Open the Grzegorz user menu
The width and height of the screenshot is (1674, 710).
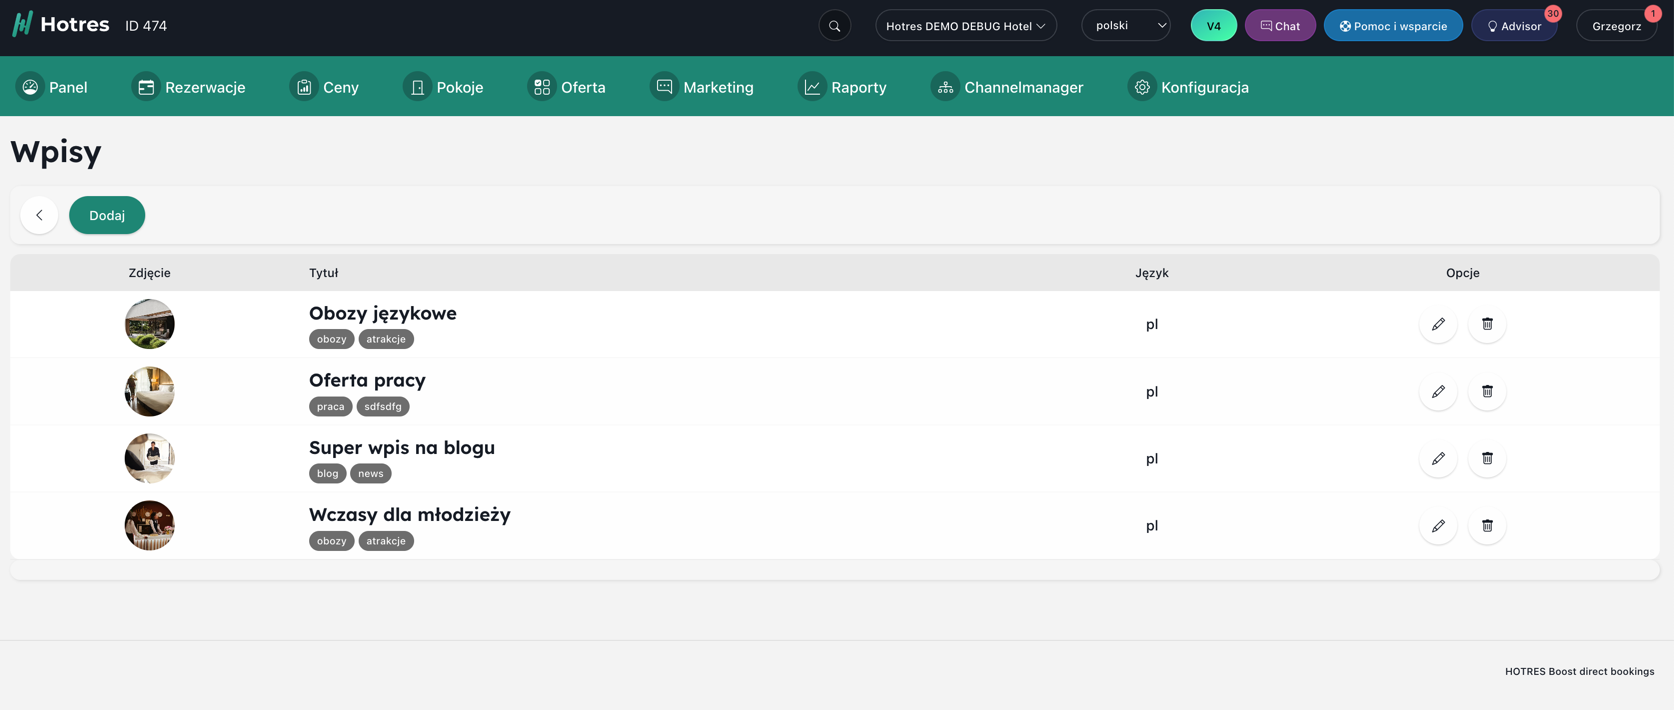(x=1615, y=26)
